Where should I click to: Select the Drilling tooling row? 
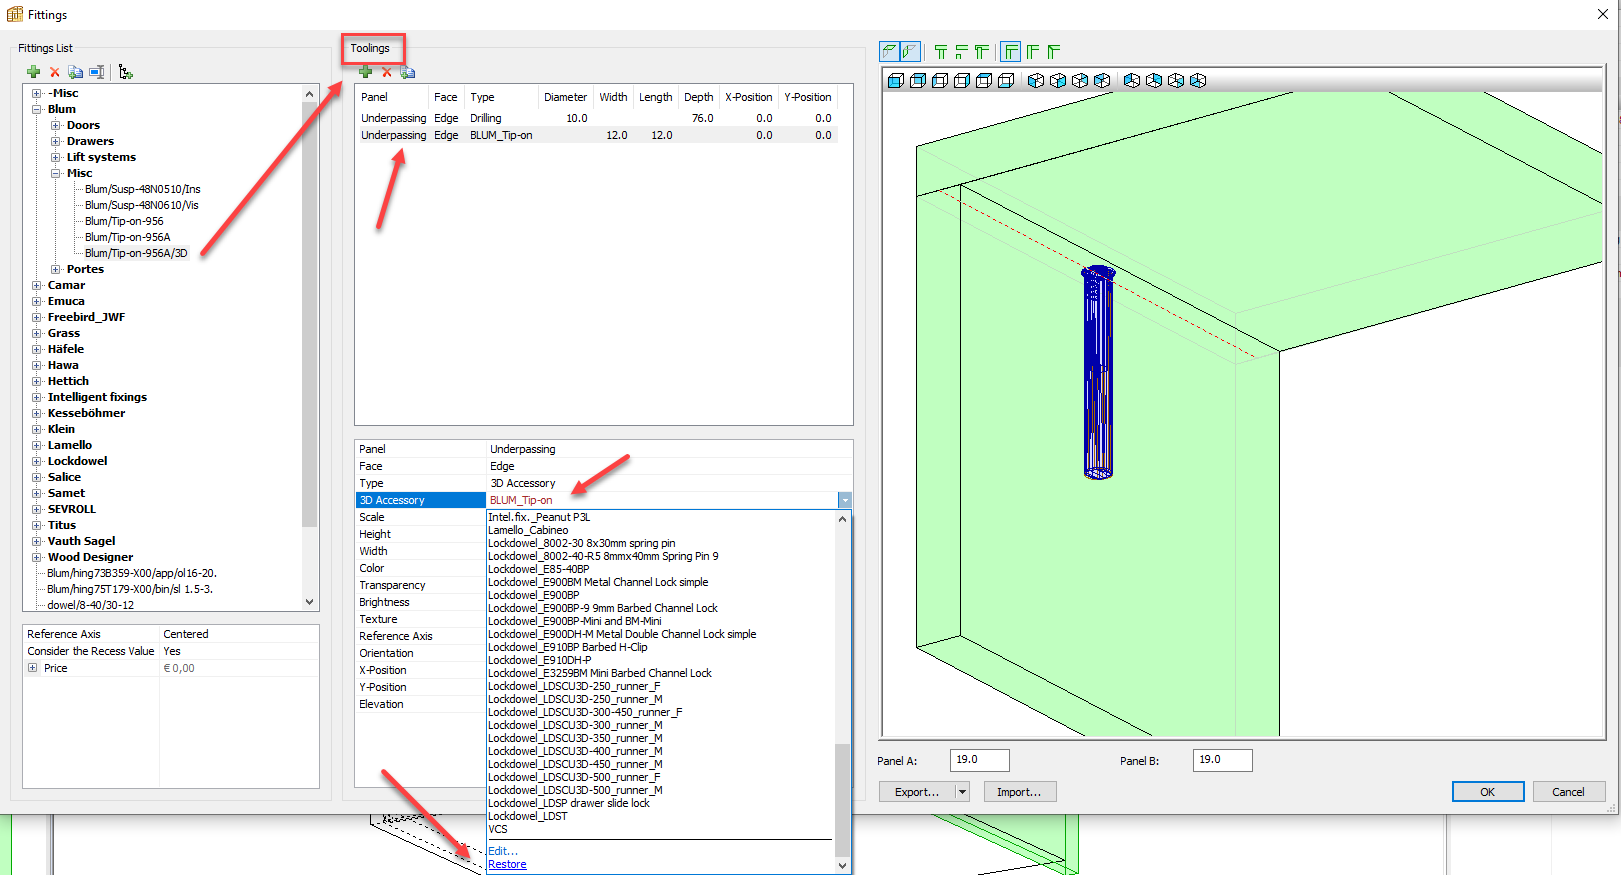click(597, 118)
